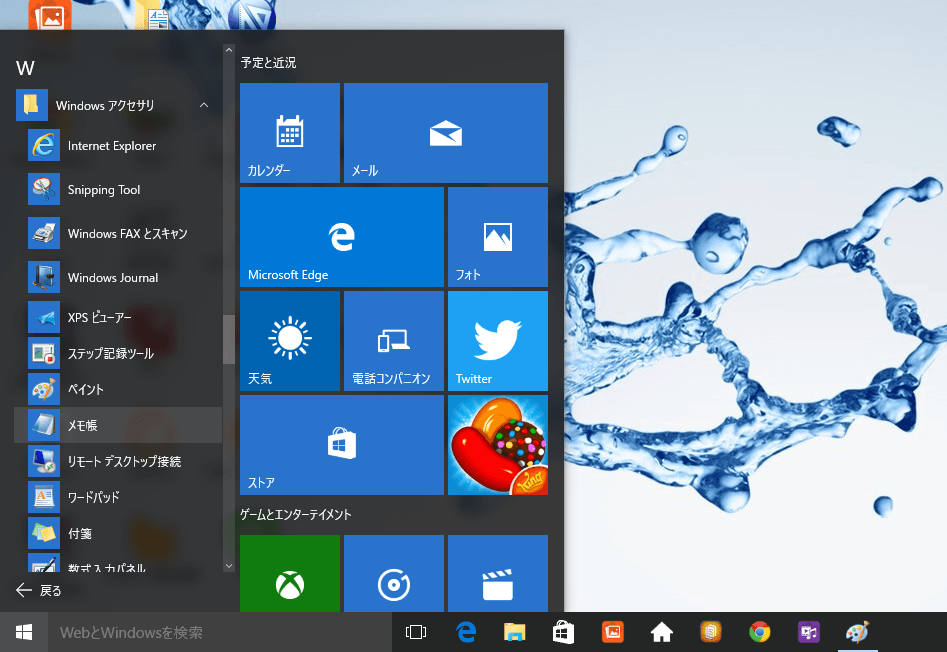Open Edge from the taskbar
Screen dimensions: 947x652
coord(466,632)
